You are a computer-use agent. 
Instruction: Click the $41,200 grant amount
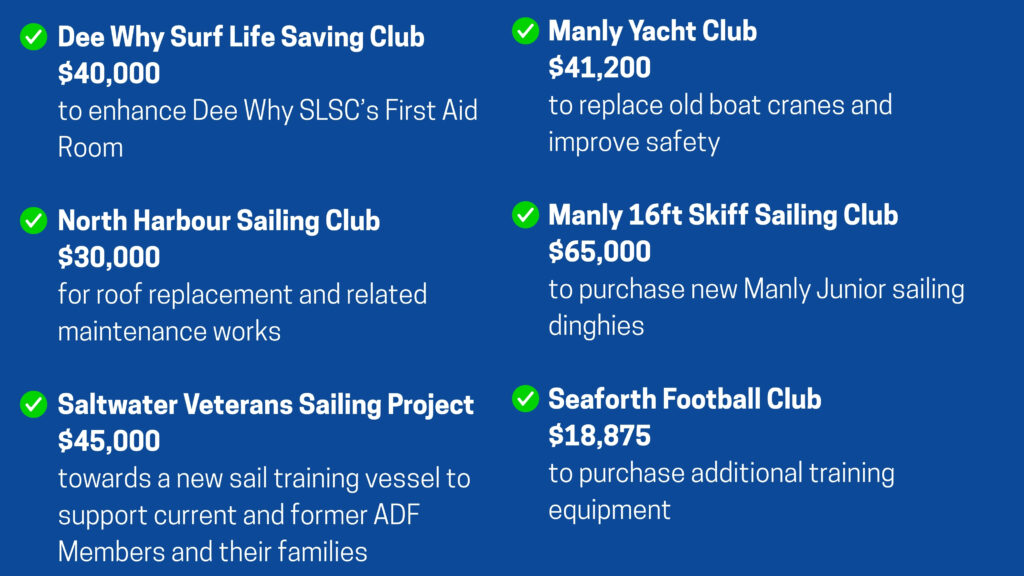(x=599, y=67)
